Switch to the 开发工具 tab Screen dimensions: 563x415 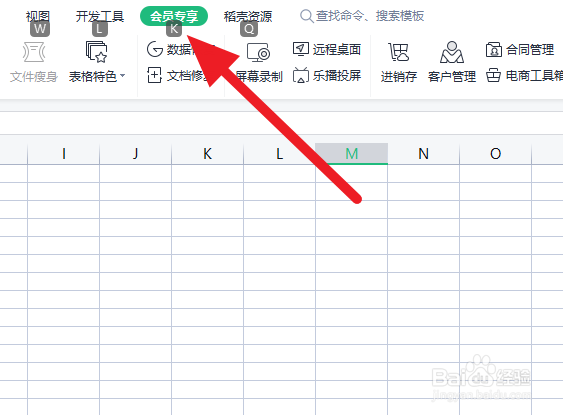tap(100, 16)
